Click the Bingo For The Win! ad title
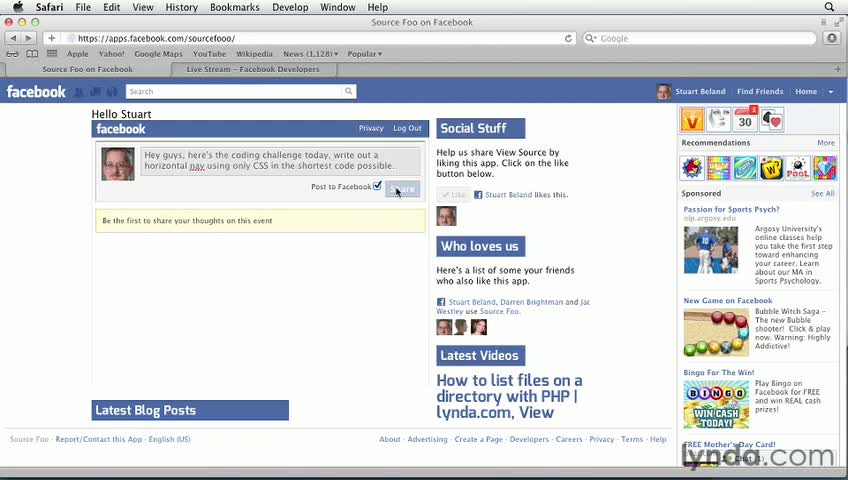This screenshot has height=480, width=848. click(719, 372)
